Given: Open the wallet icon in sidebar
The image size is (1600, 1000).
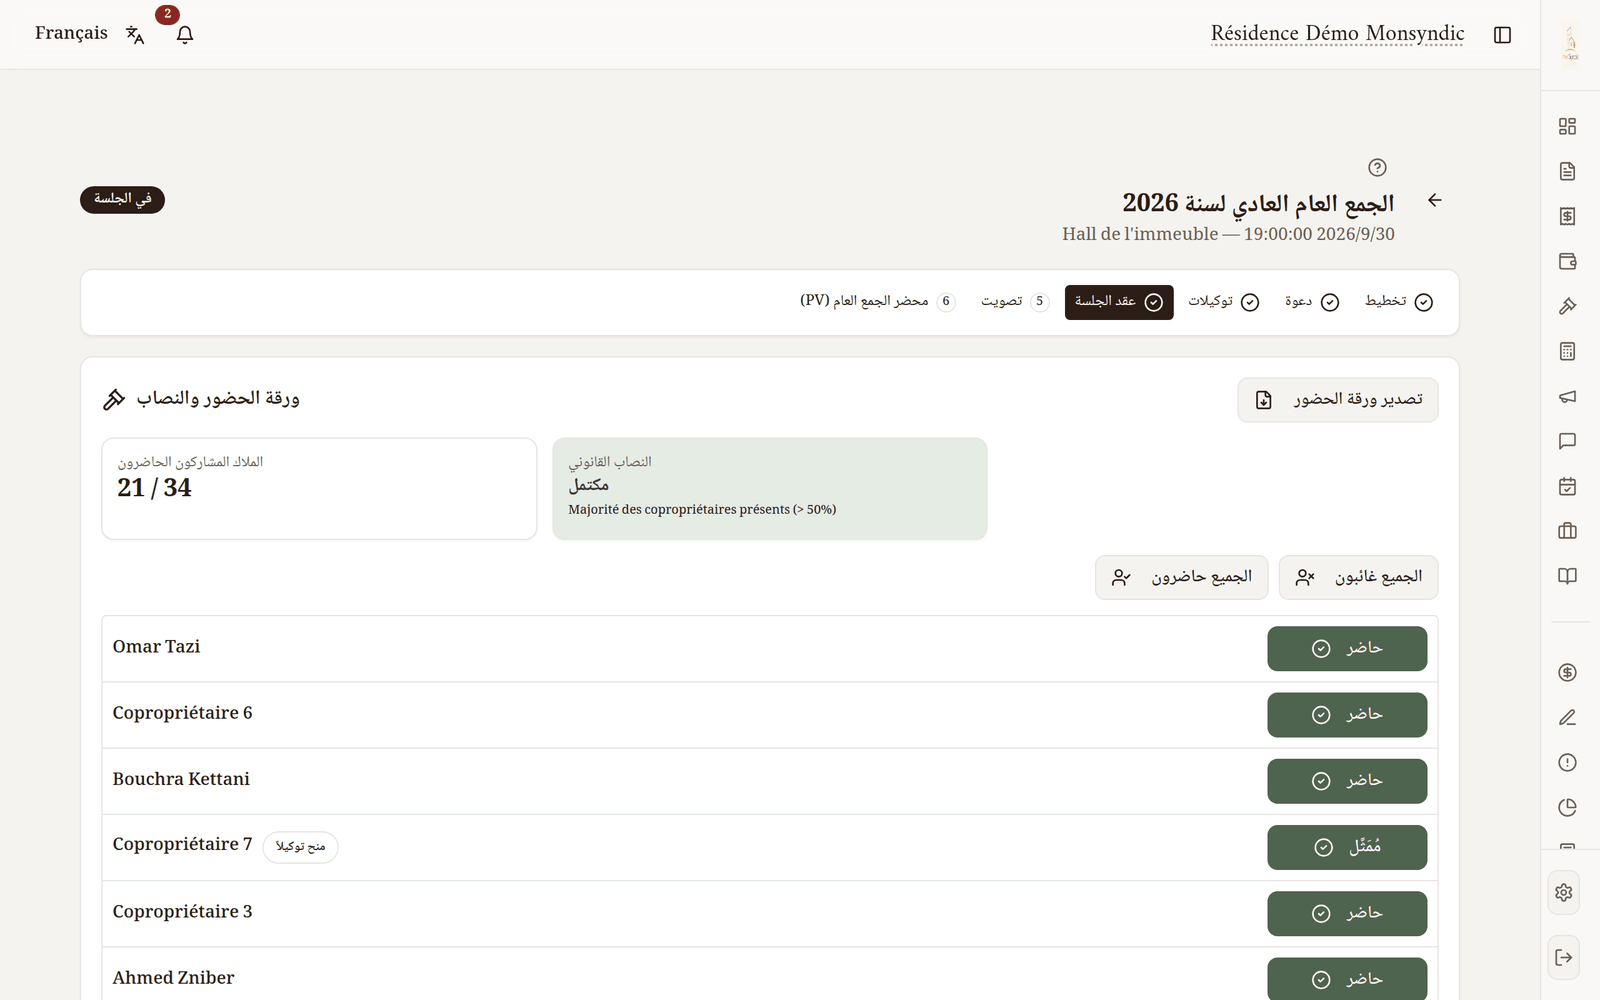Looking at the screenshot, I should [x=1567, y=261].
